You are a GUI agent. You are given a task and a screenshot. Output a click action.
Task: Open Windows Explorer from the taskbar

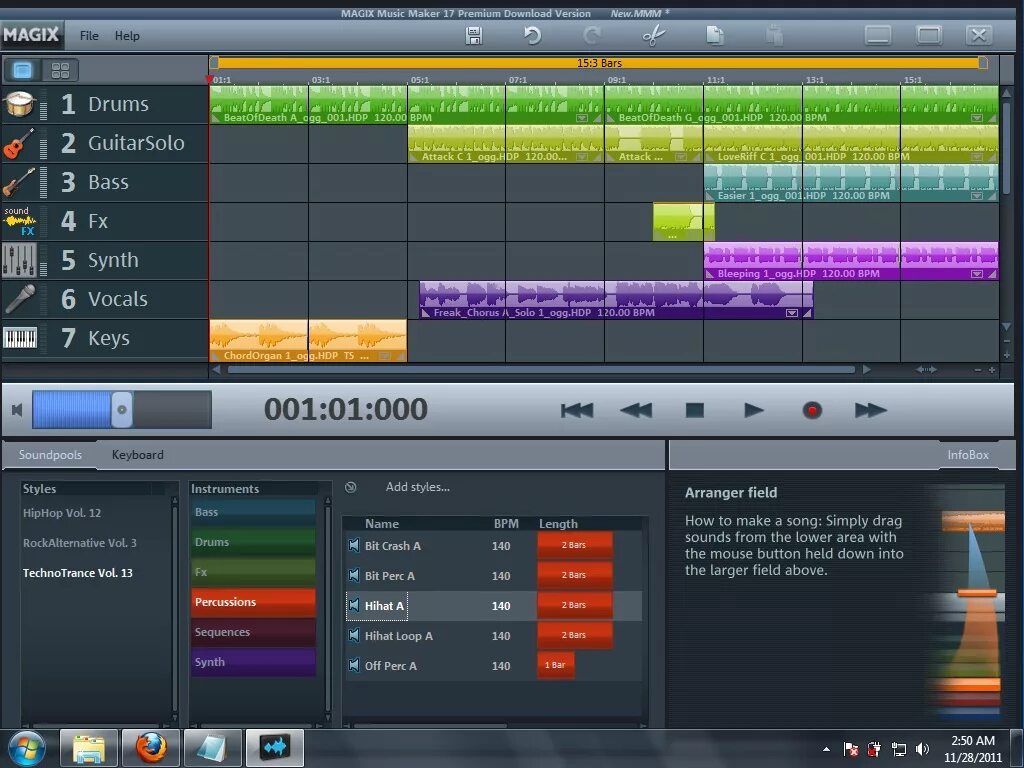[x=89, y=748]
